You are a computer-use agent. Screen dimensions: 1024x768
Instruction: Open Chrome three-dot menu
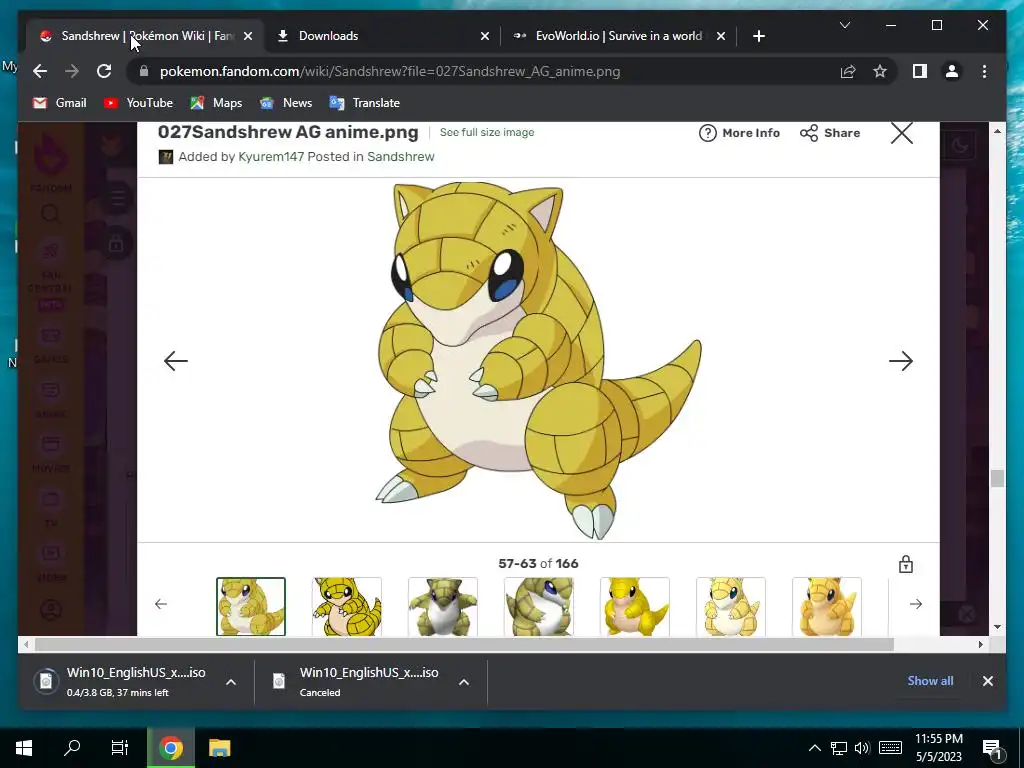coord(984,71)
